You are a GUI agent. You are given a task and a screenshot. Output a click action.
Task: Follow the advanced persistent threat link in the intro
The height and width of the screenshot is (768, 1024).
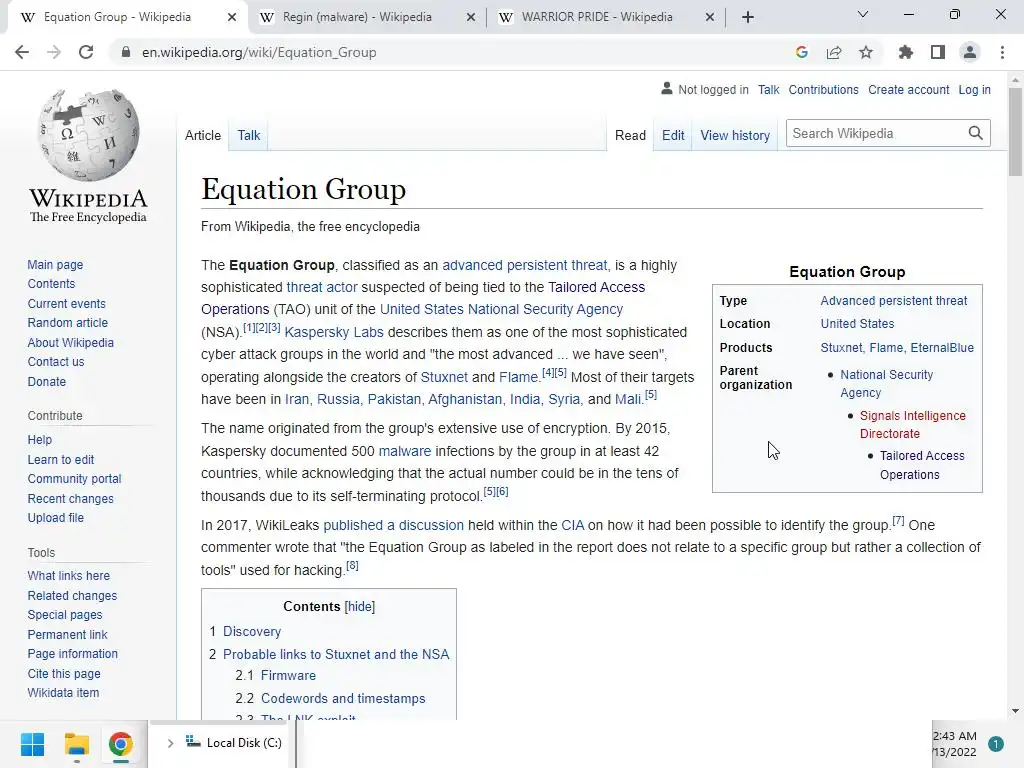(524, 265)
